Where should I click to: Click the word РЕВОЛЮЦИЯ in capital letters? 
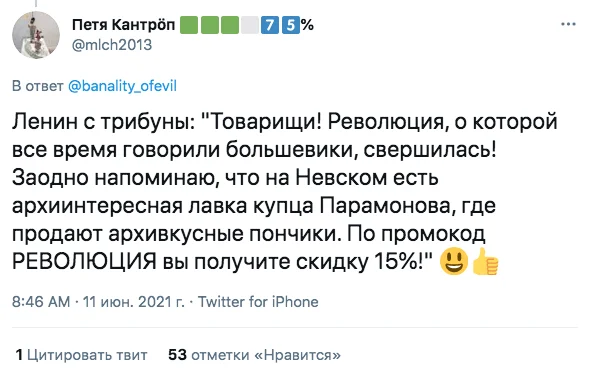tap(84, 261)
